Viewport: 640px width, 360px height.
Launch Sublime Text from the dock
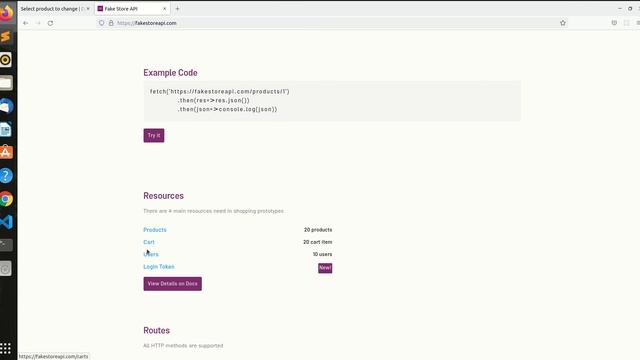6,37
